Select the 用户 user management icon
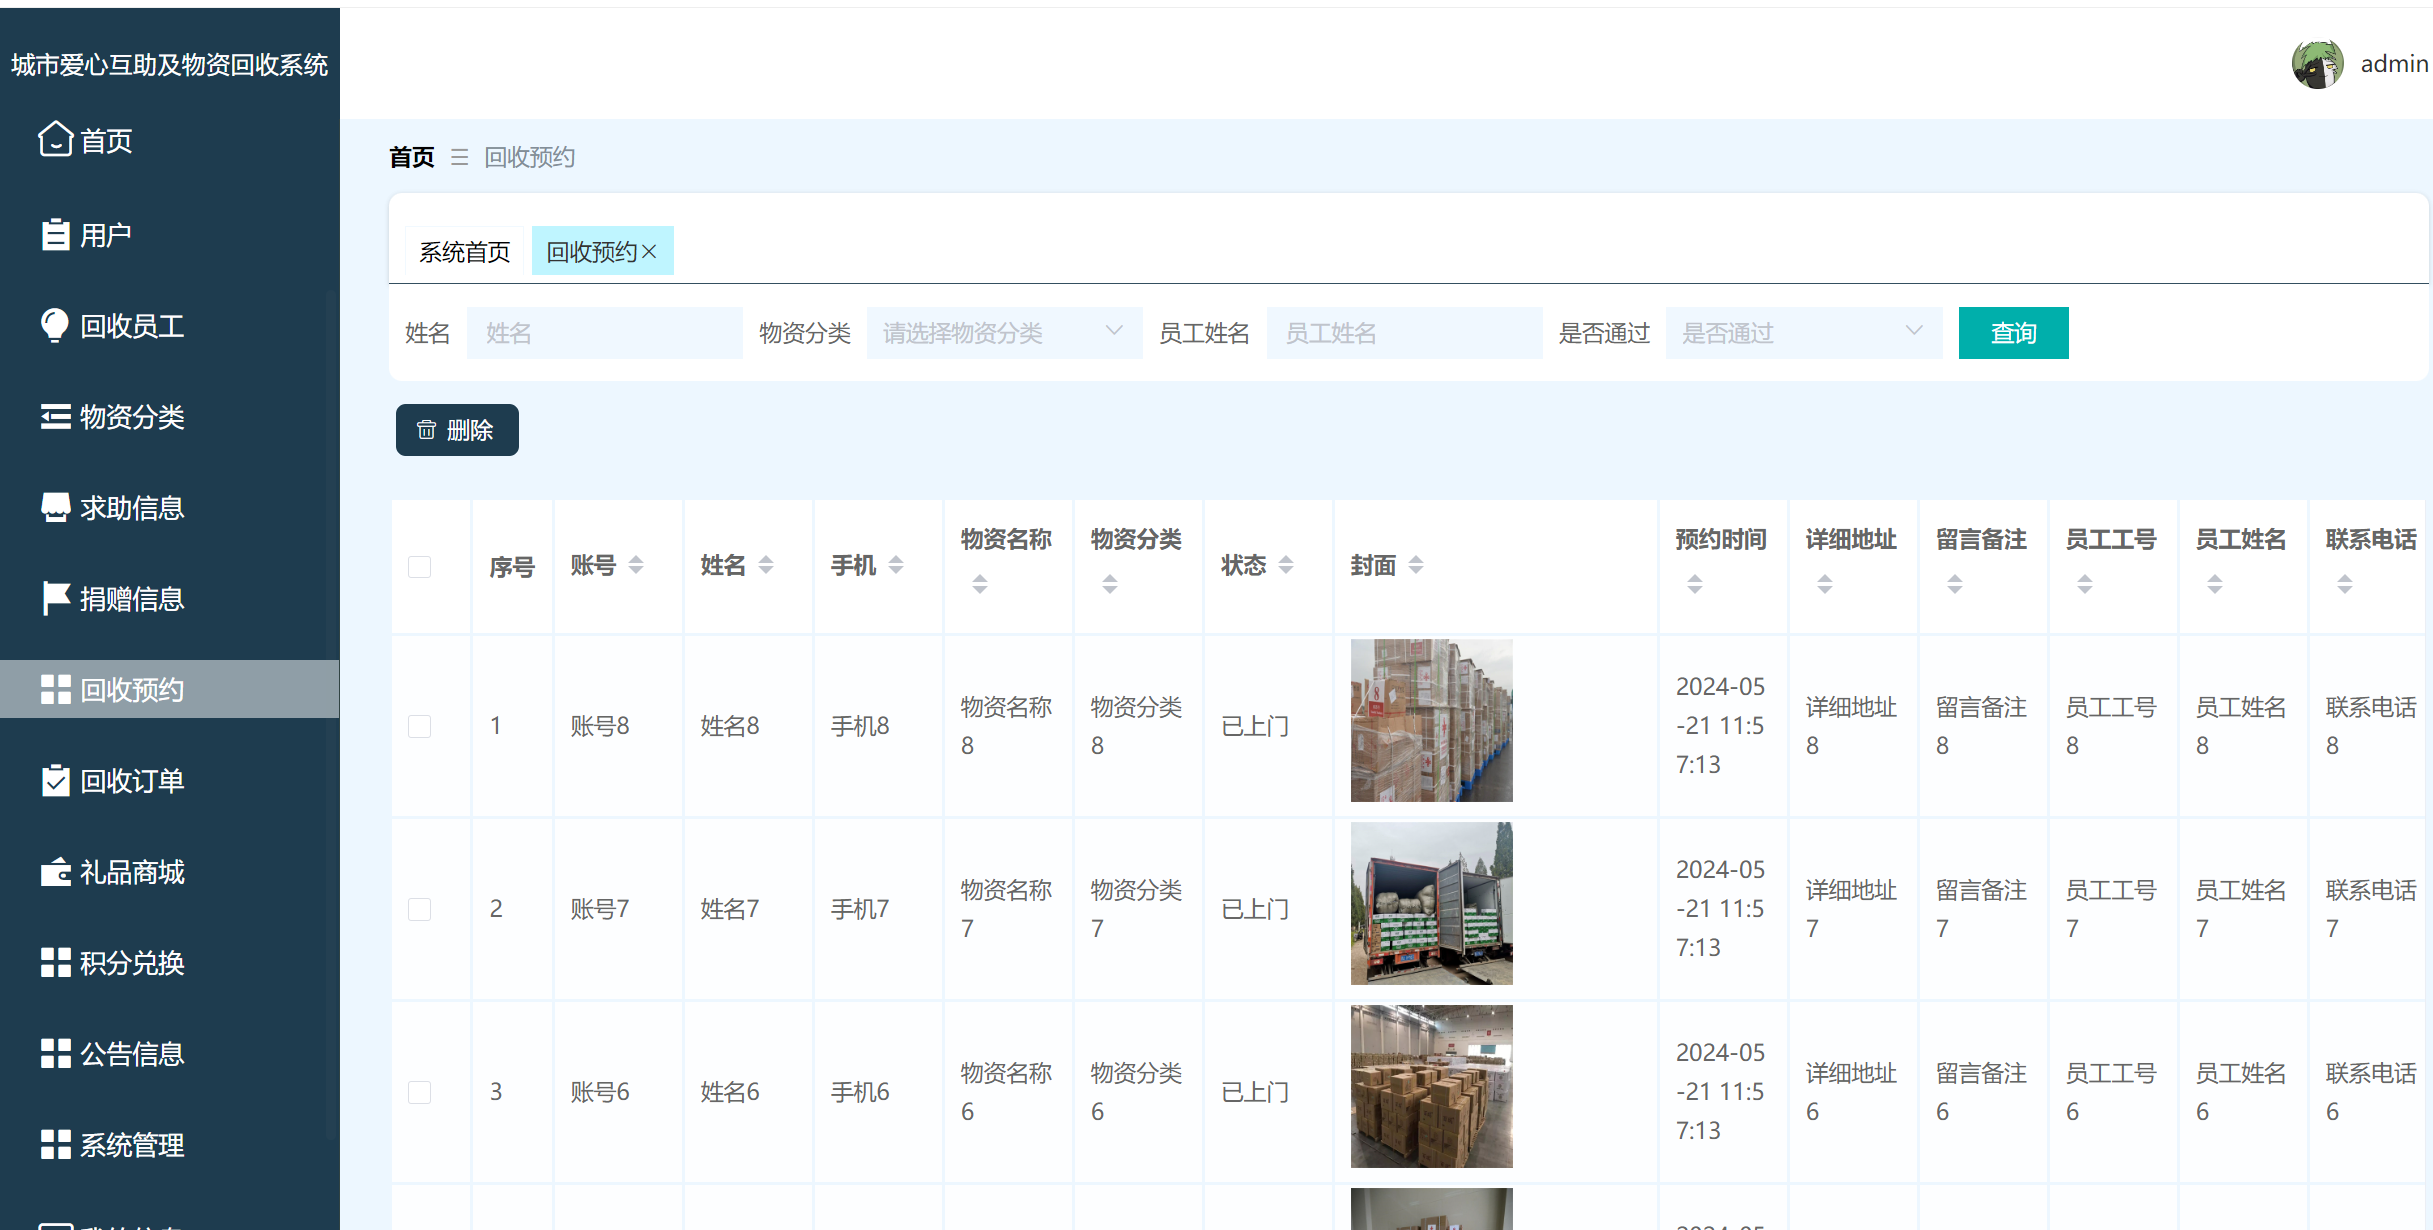 click(x=56, y=233)
